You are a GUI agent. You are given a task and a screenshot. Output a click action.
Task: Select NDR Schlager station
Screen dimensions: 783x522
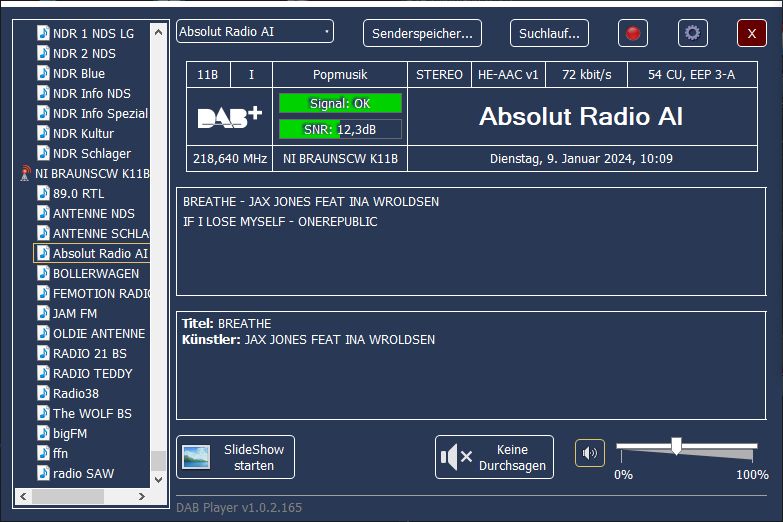pos(91,153)
